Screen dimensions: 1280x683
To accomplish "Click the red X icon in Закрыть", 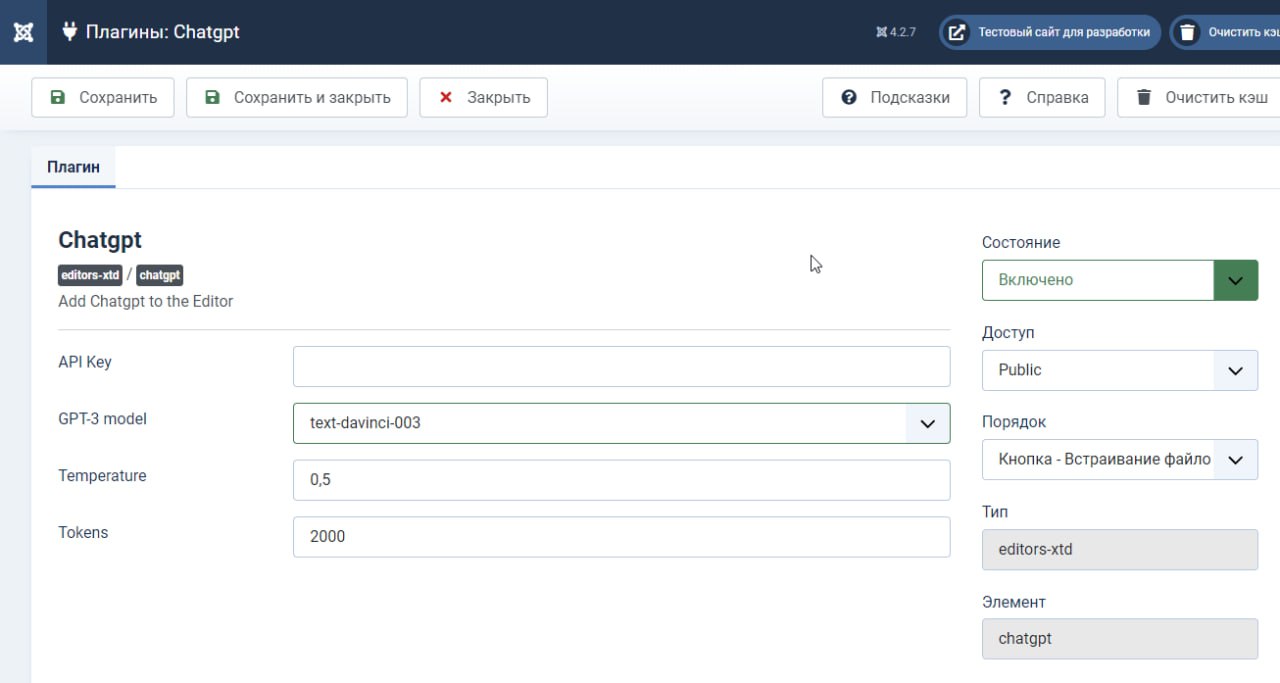I will [x=446, y=97].
